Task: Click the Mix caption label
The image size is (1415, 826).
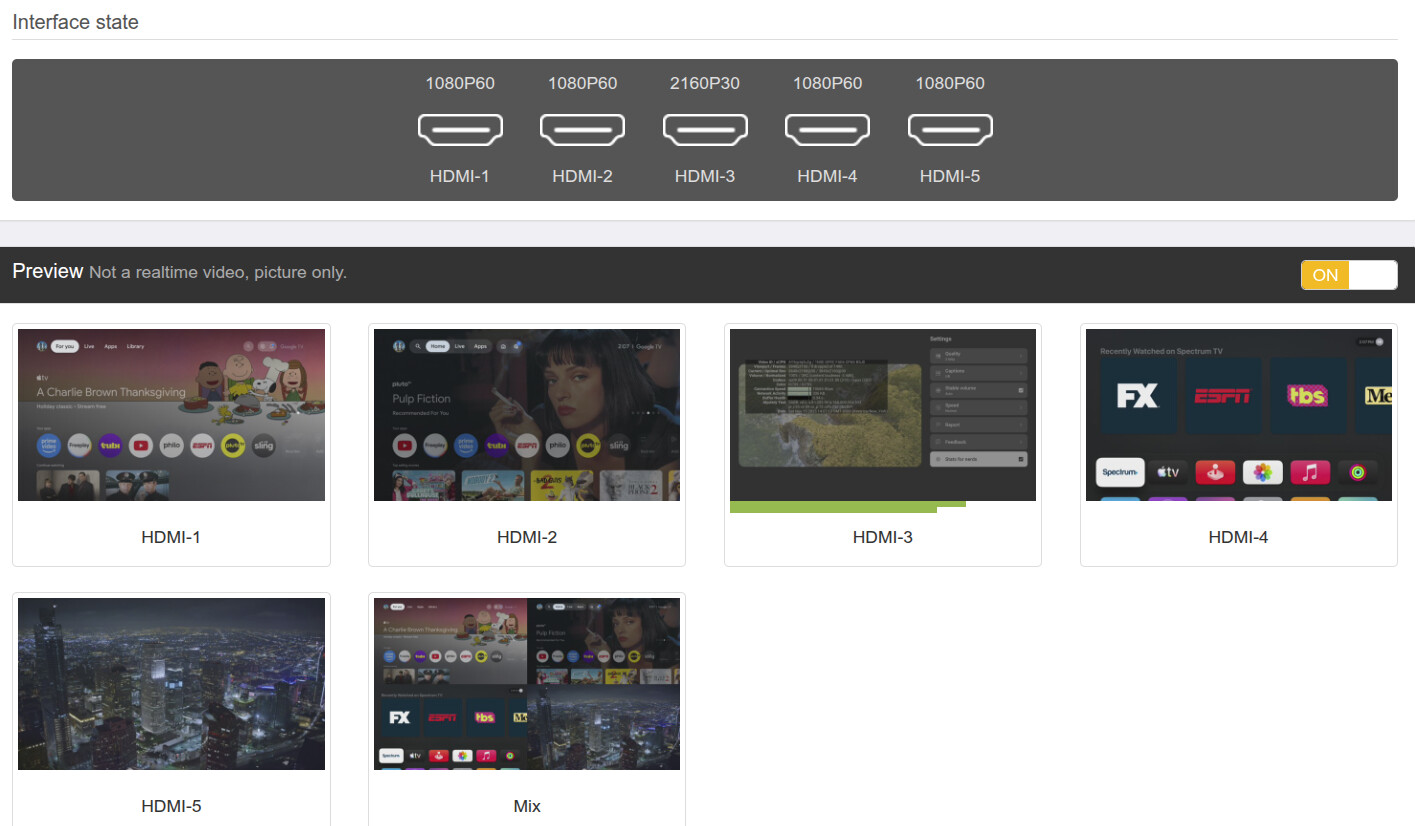Action: (x=527, y=806)
